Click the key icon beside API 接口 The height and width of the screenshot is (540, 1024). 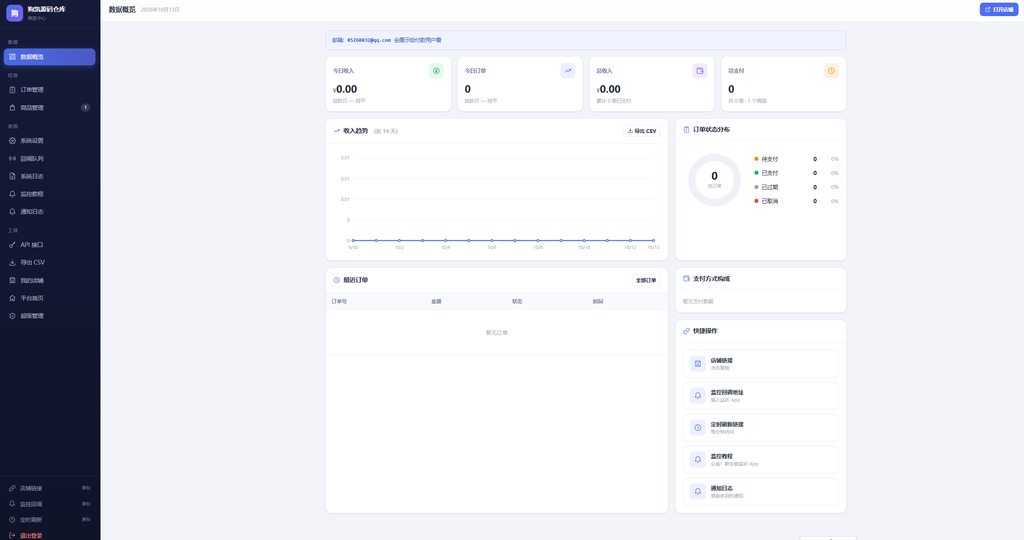coord(12,245)
